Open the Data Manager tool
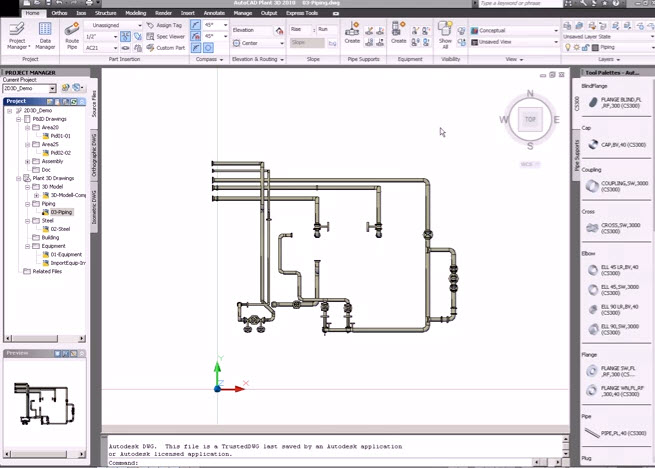655x468 pixels. point(45,36)
